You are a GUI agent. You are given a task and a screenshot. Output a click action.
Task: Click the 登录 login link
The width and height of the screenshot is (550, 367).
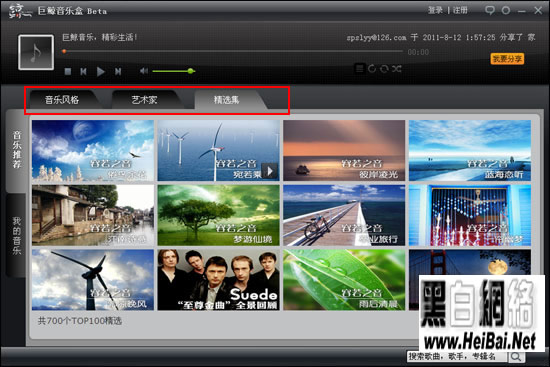(x=435, y=10)
